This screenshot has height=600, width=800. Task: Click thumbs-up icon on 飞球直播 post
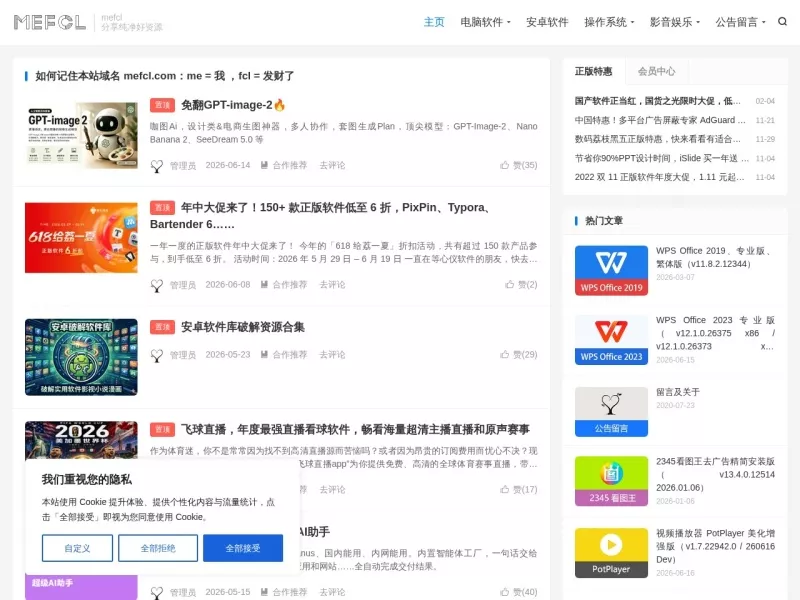pyautogui.click(x=504, y=489)
